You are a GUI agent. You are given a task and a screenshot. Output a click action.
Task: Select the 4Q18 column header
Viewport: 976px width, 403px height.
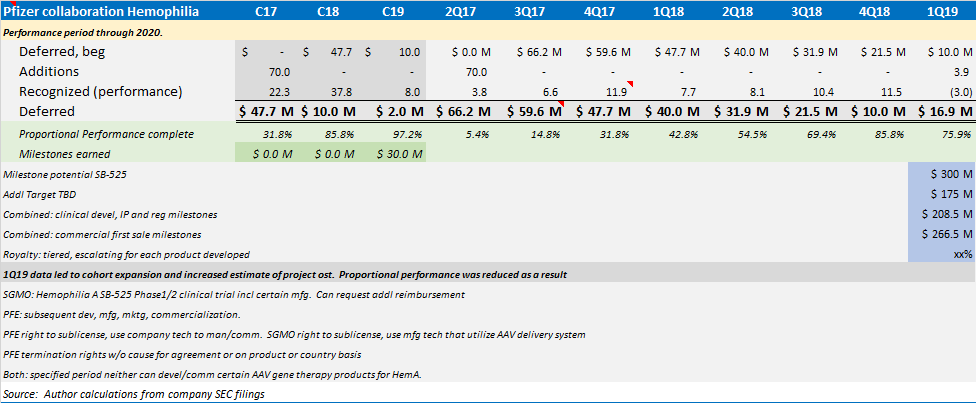(x=876, y=12)
